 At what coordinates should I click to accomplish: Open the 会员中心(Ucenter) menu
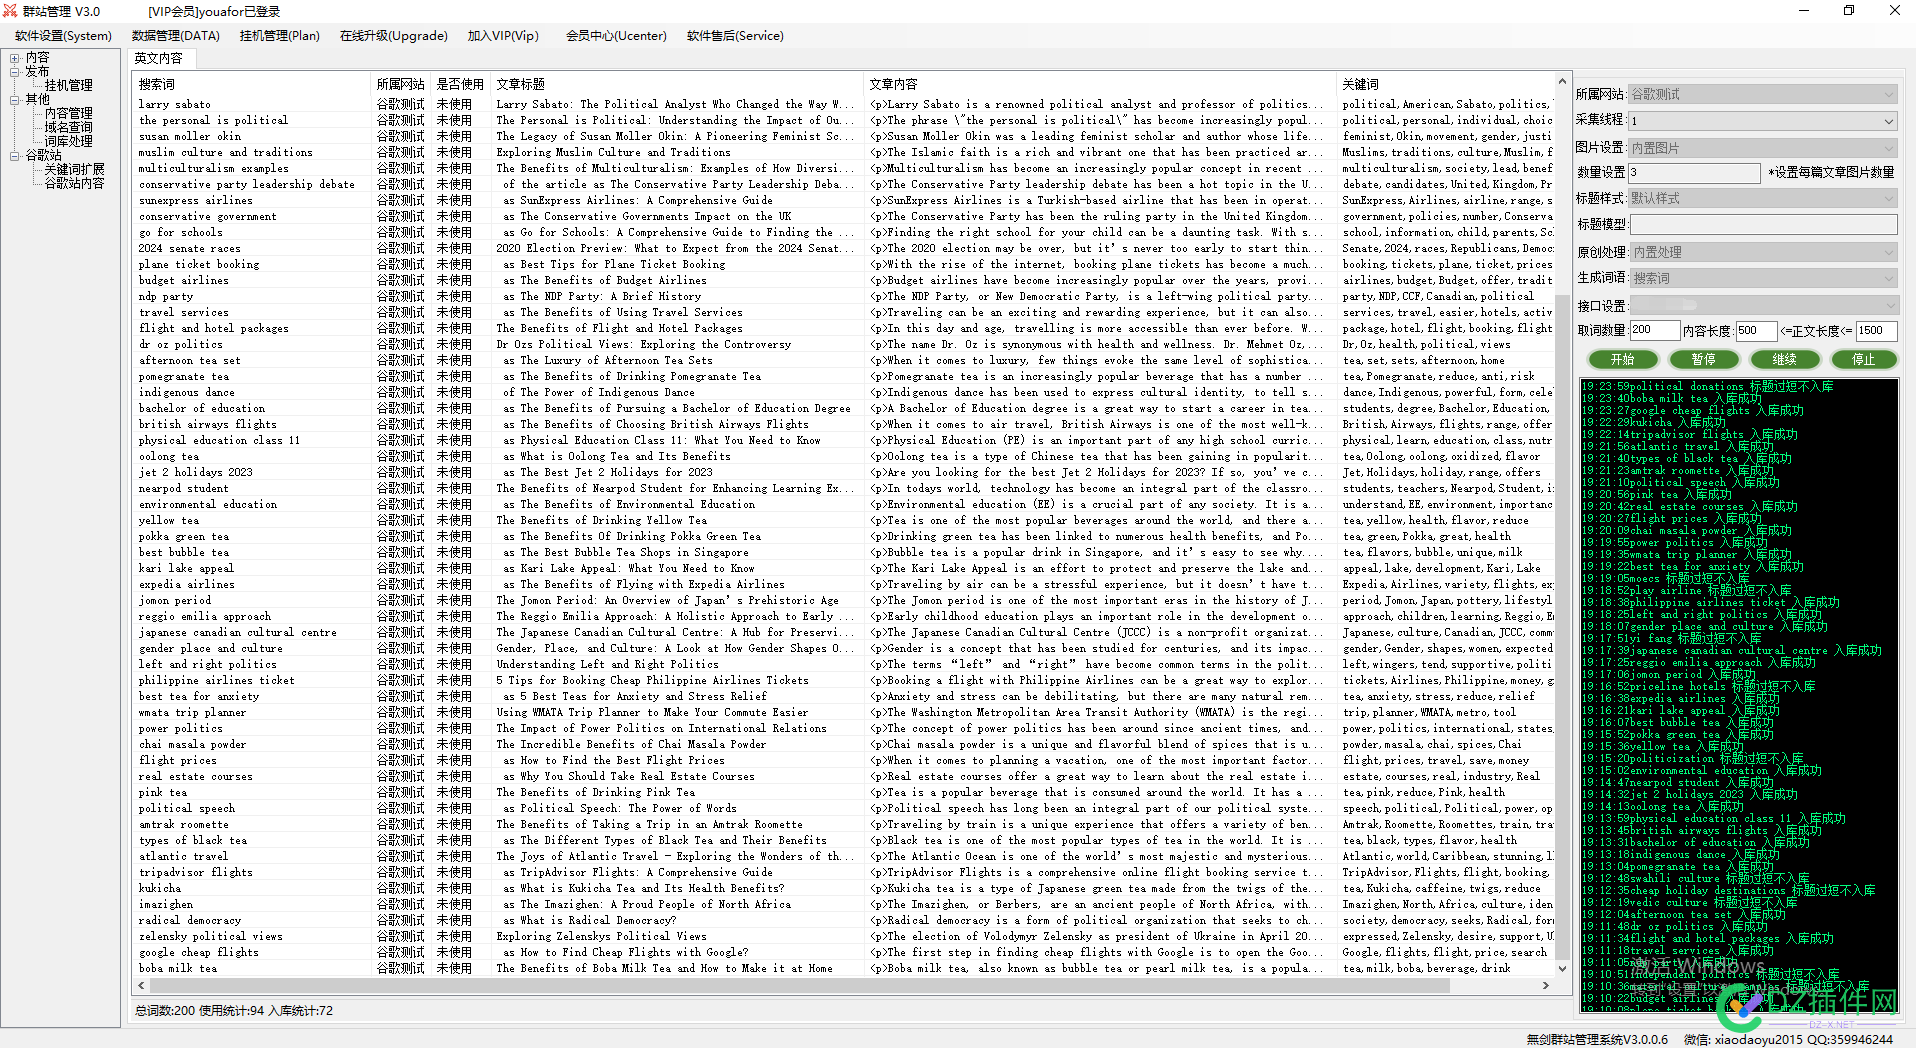pos(616,36)
